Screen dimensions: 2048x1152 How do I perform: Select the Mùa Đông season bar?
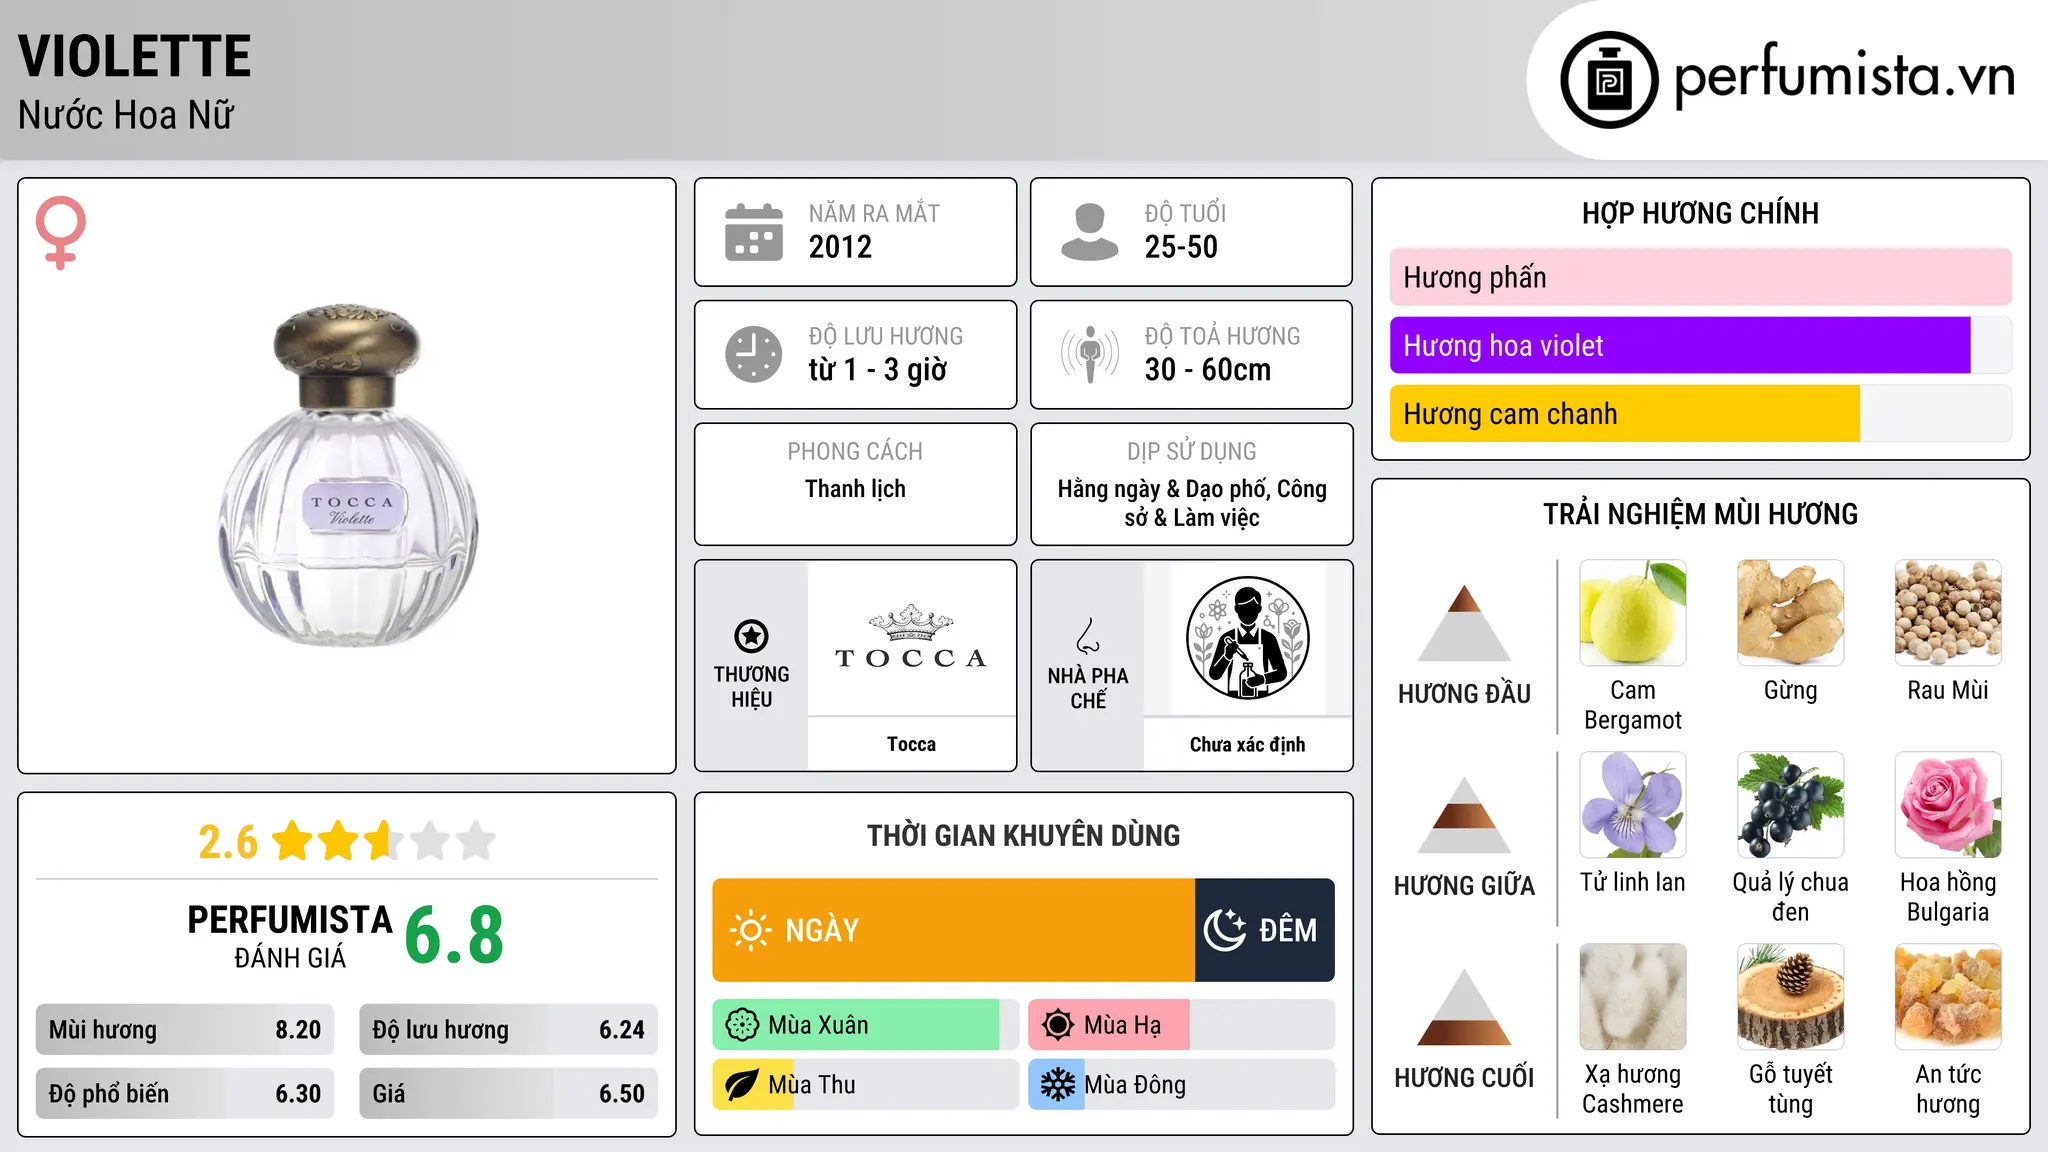1182,1085
